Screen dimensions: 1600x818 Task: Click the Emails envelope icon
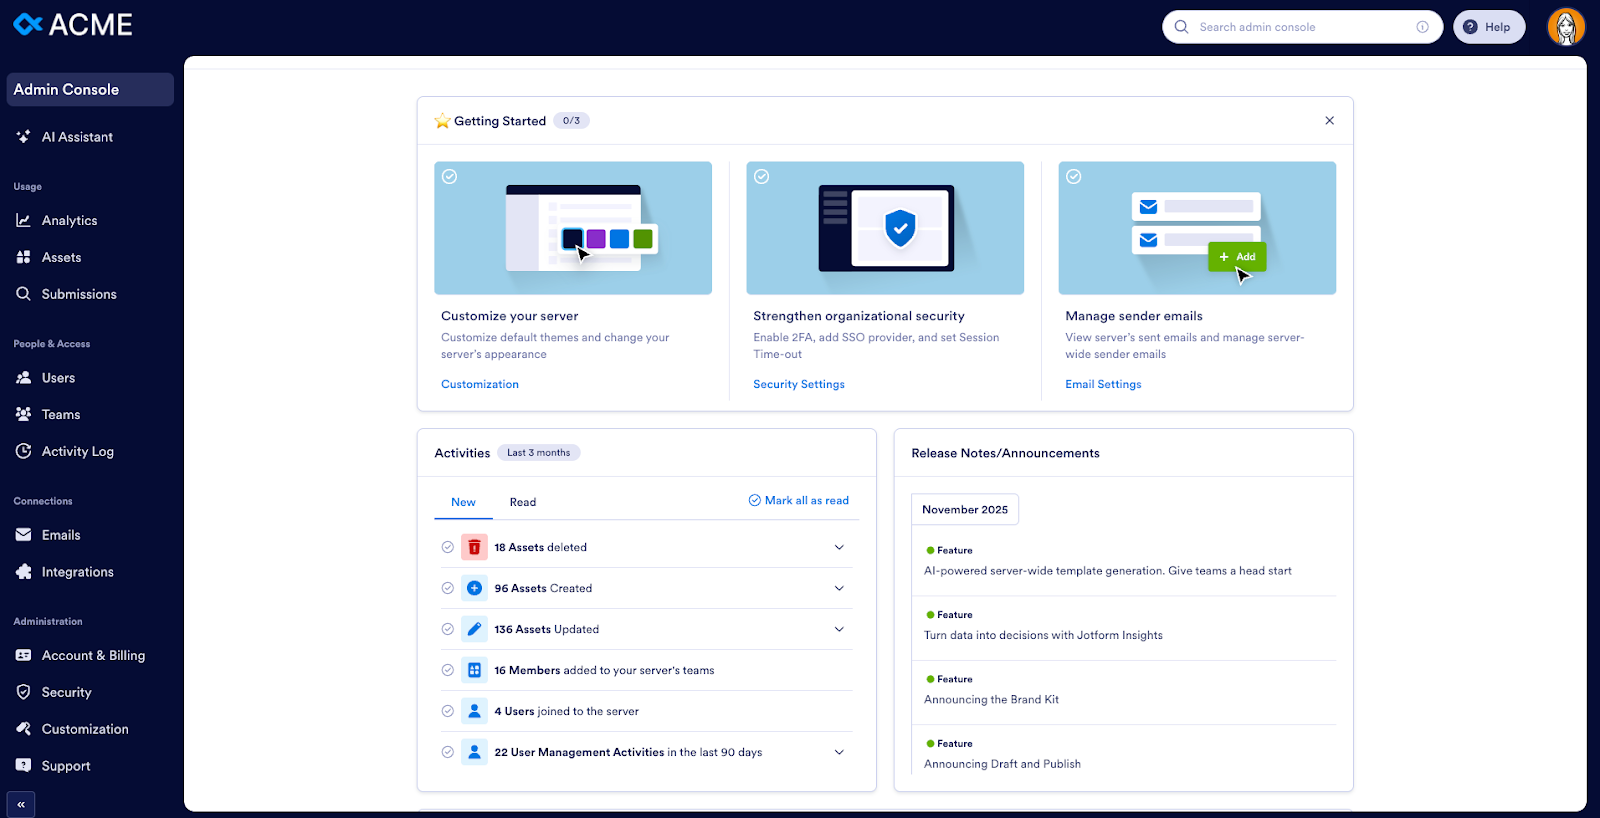point(23,535)
